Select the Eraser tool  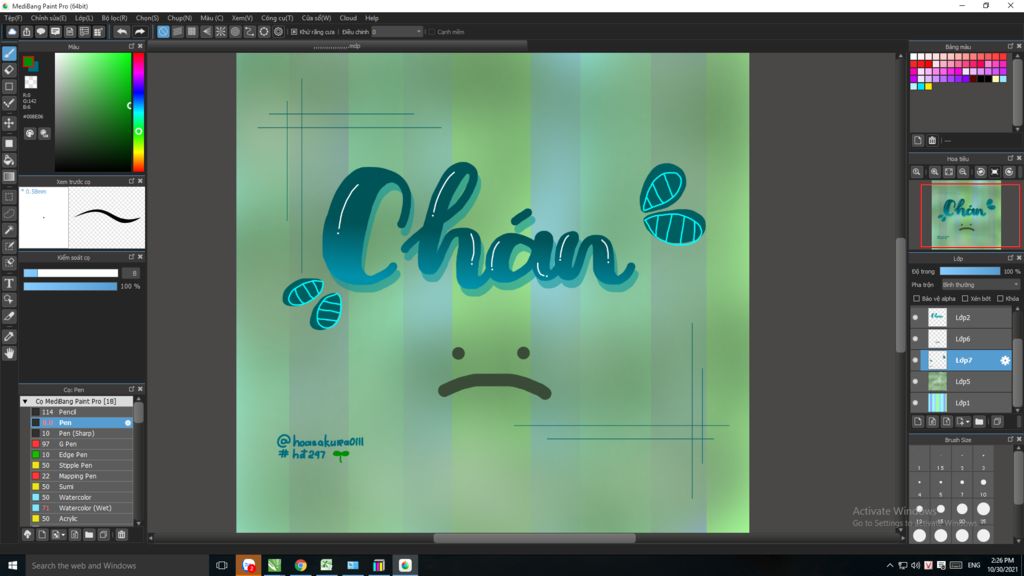(9, 70)
